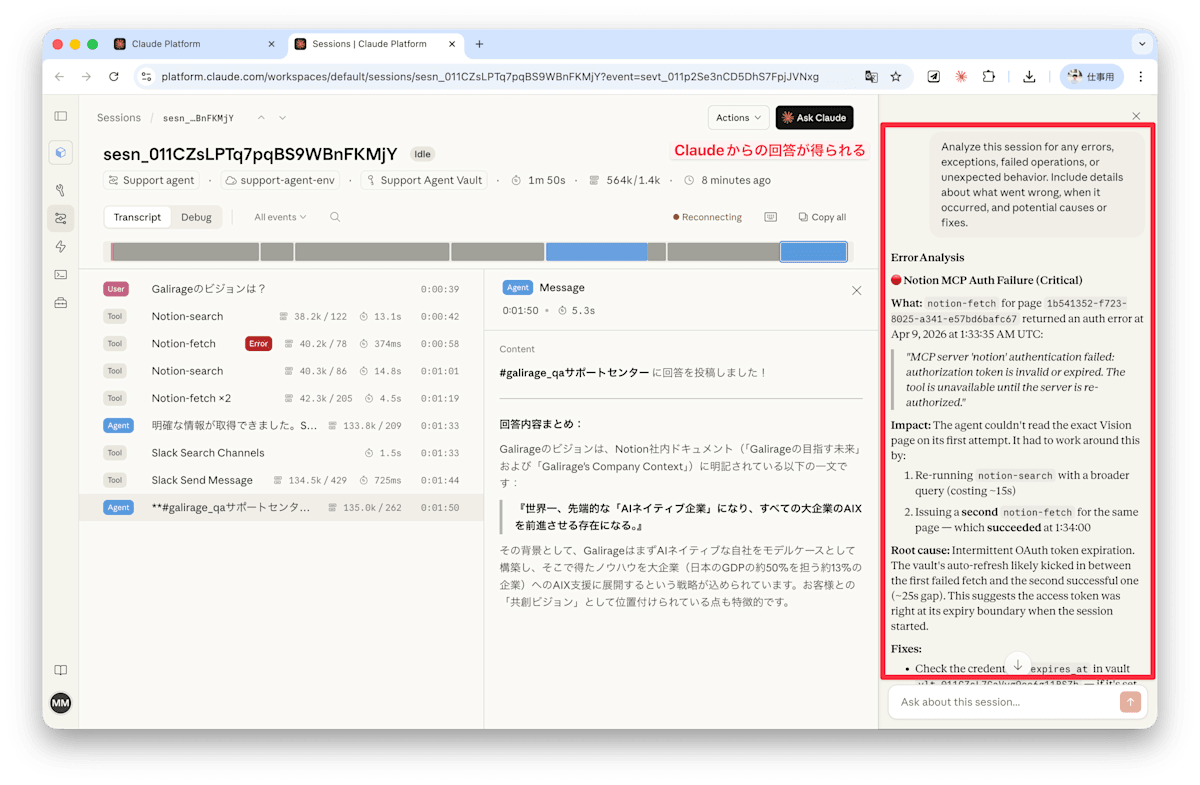Image resolution: width=1200 pixels, height=785 pixels.
Task: Select the Notion-search row at 0:01:01
Action: click(281, 371)
